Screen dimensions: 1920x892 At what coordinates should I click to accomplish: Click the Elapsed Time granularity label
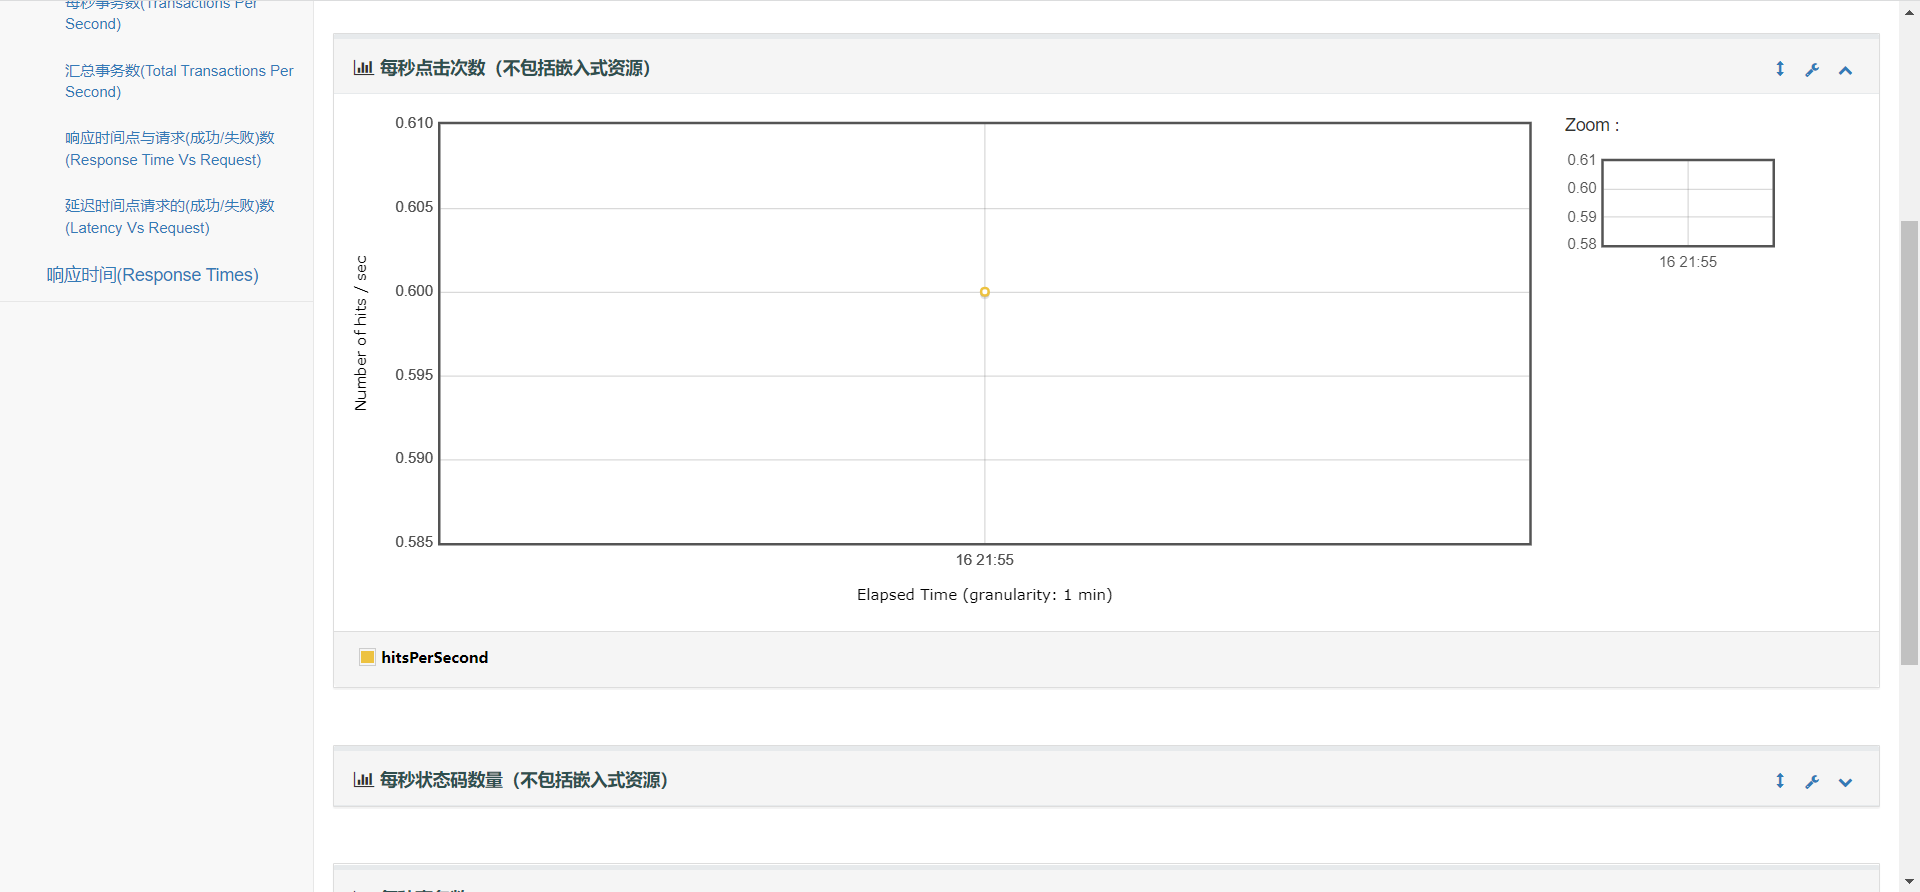[985, 595]
